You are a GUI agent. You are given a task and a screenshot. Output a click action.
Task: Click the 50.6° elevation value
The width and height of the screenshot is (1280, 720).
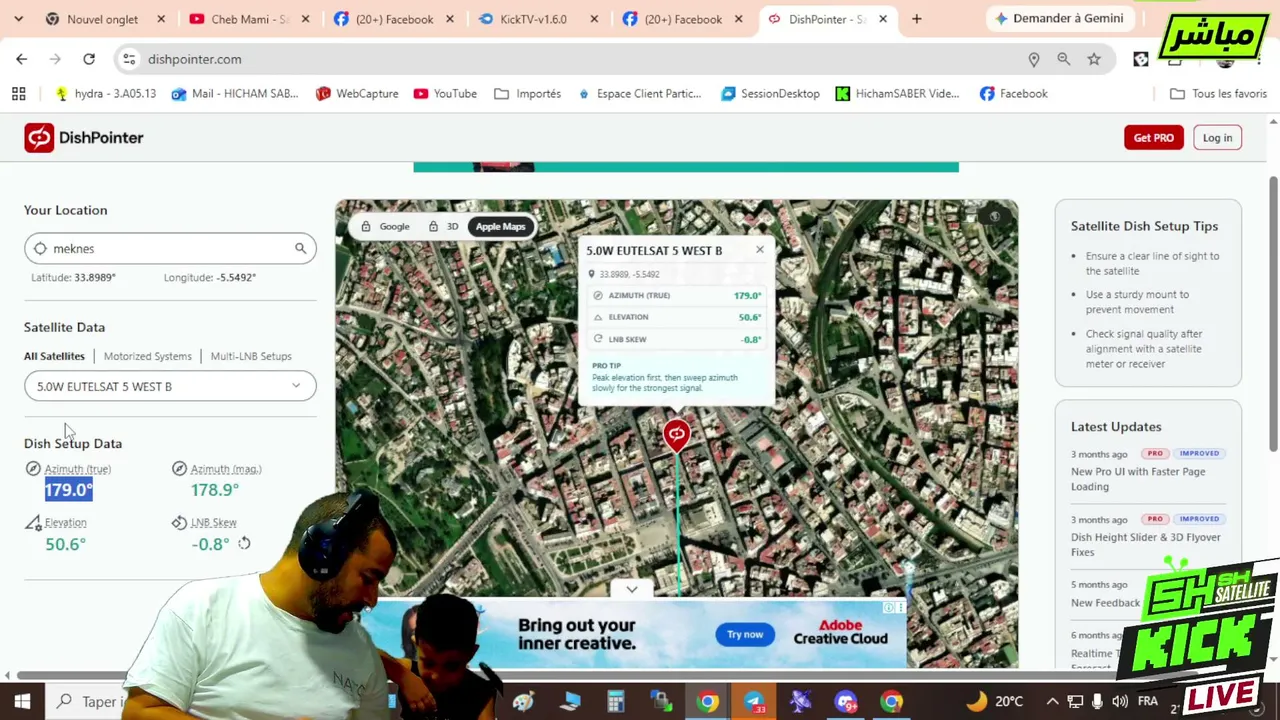click(65, 544)
